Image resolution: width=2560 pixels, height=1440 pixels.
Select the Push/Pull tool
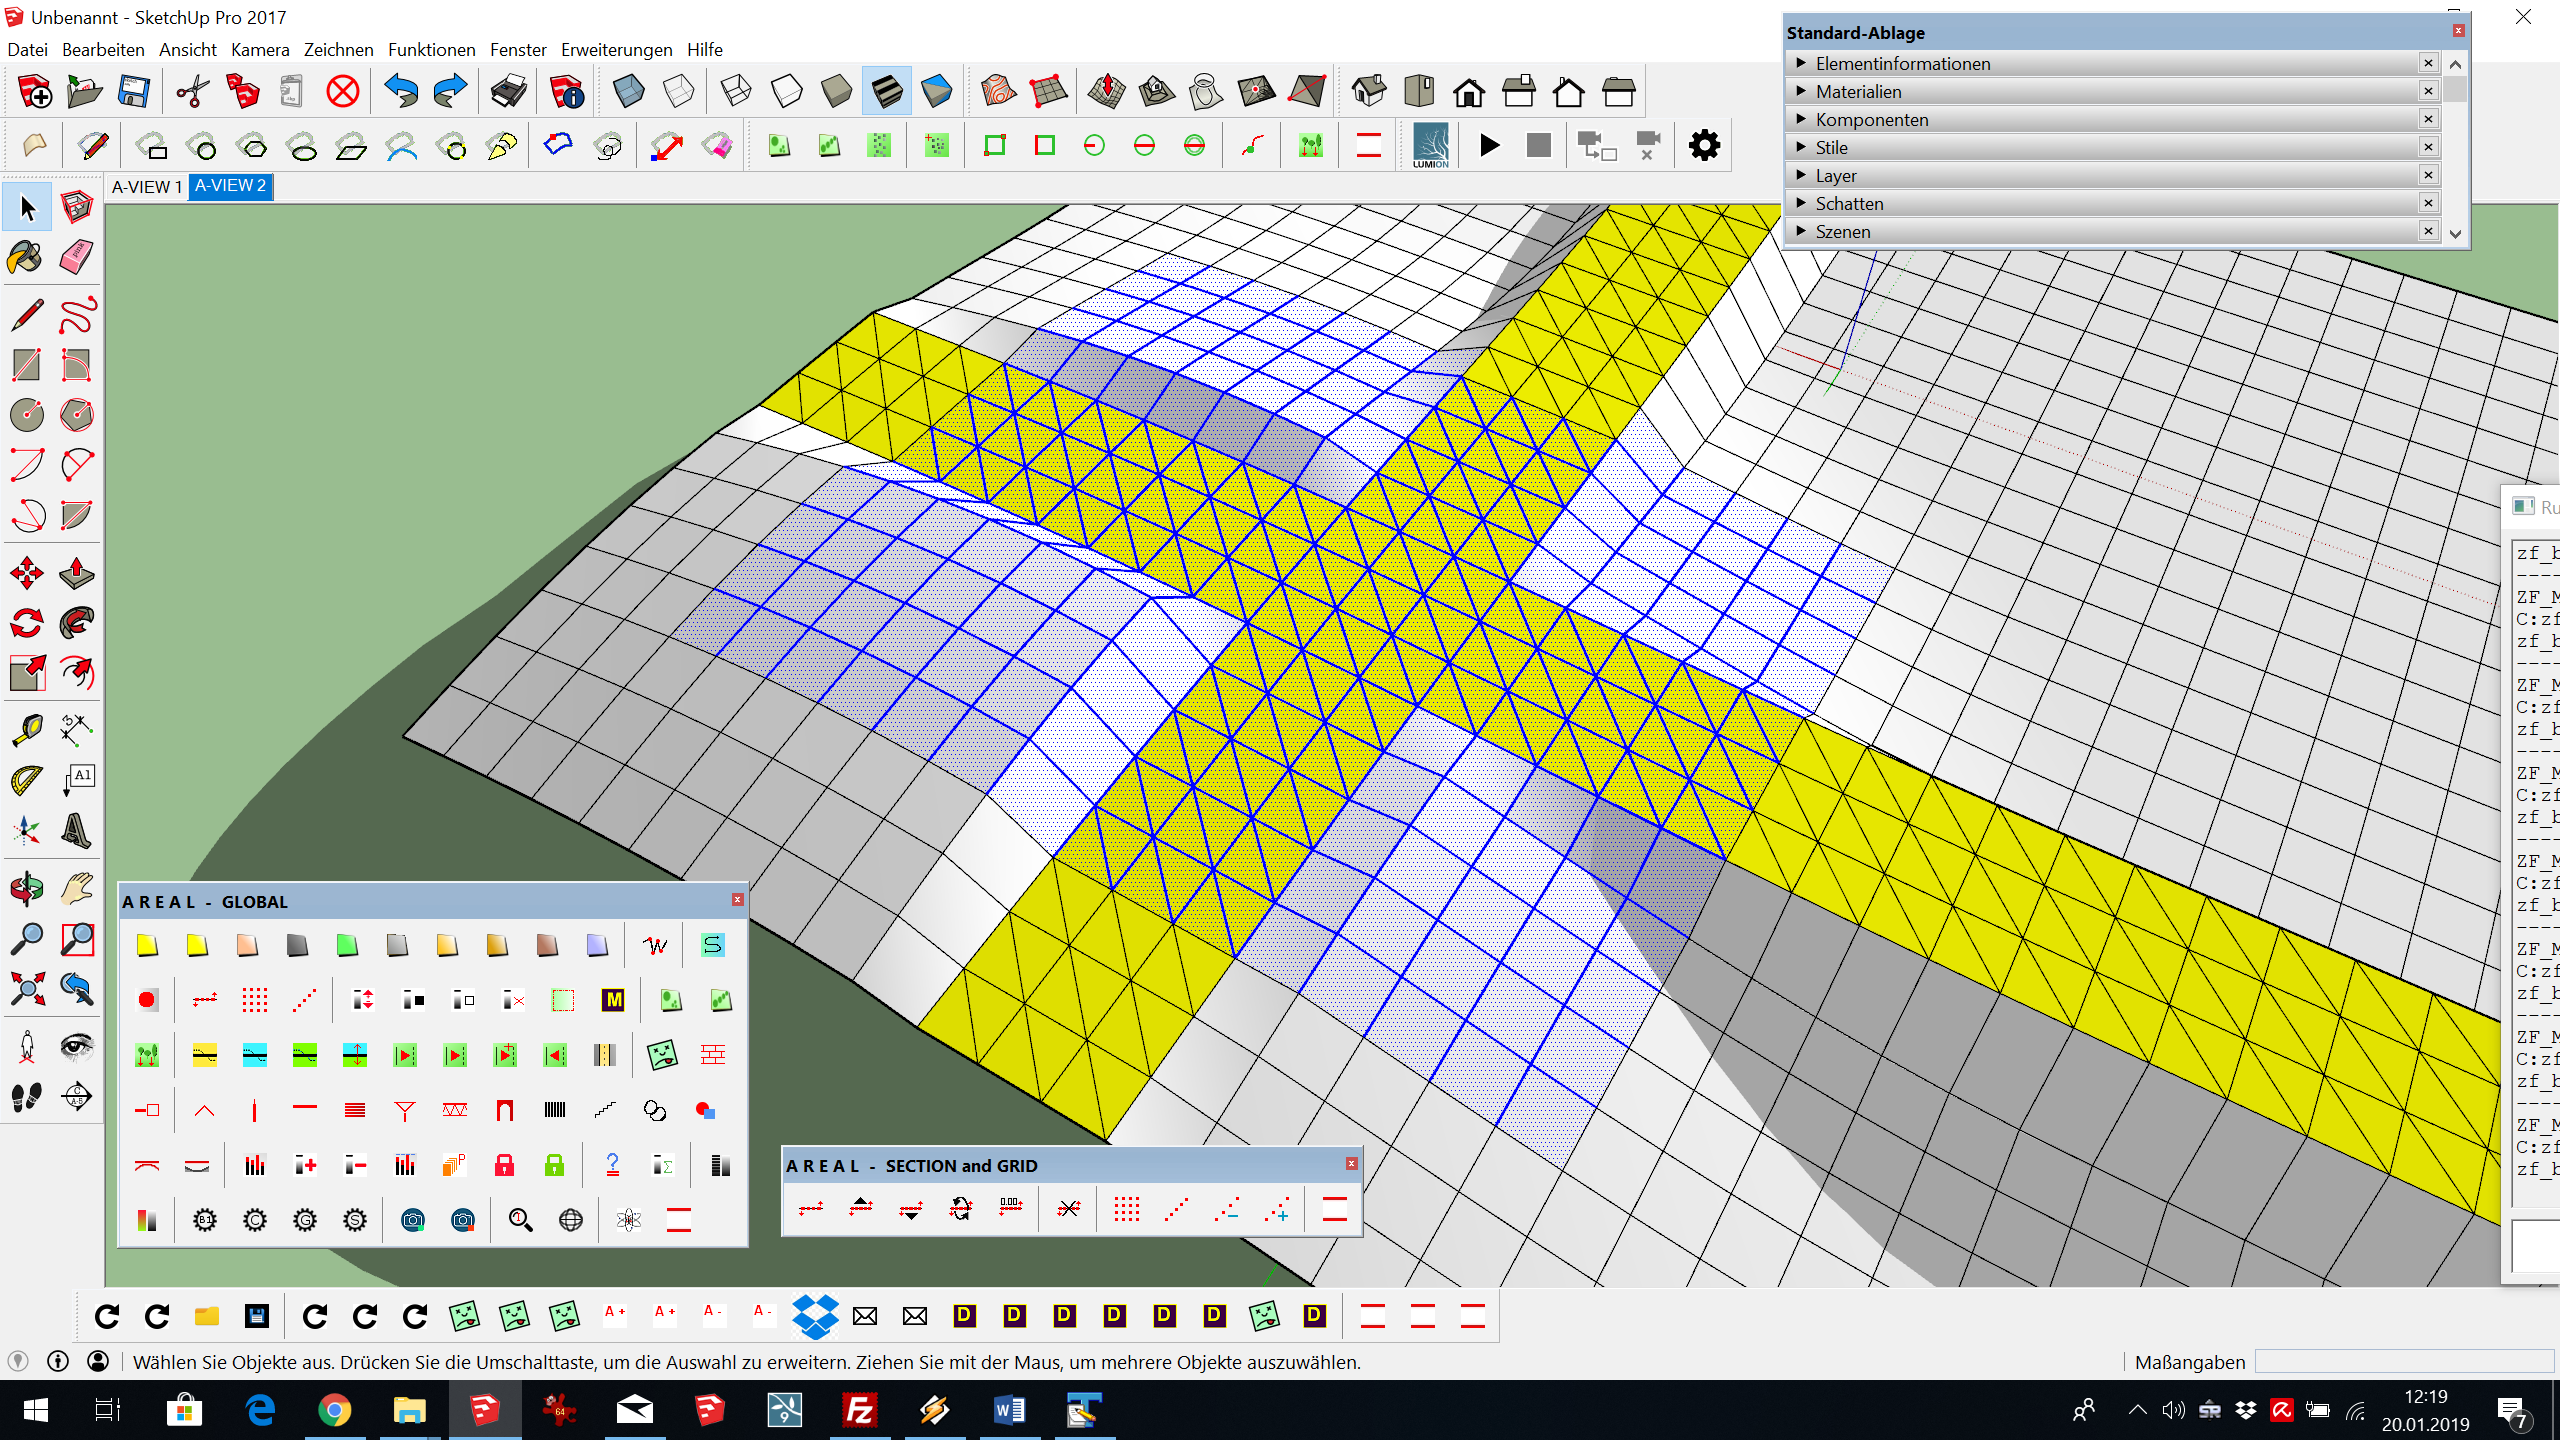[x=76, y=574]
